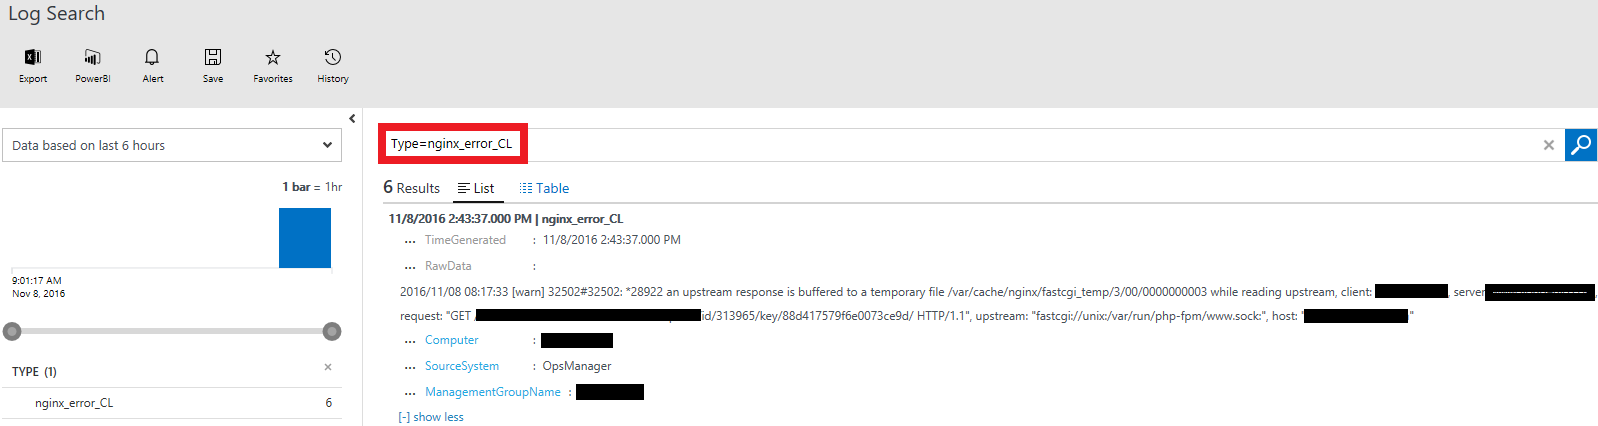
Task: Click the ManagementGroupName field link
Action: click(493, 392)
